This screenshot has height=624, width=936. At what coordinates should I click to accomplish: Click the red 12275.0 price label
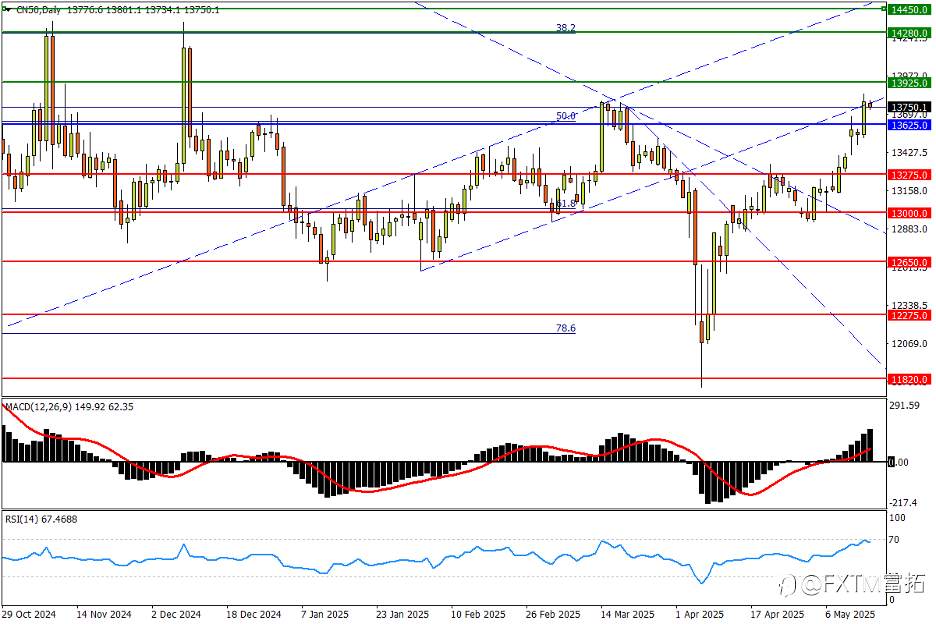click(x=909, y=315)
